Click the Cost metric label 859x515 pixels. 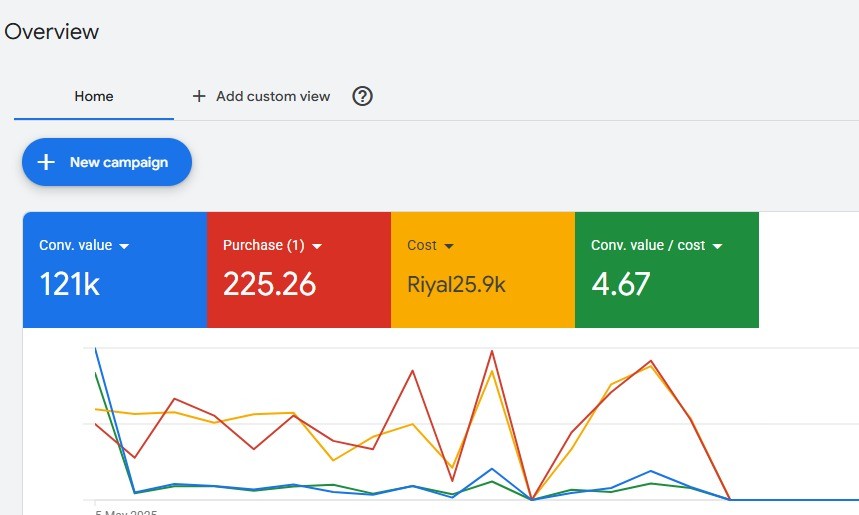(x=422, y=246)
